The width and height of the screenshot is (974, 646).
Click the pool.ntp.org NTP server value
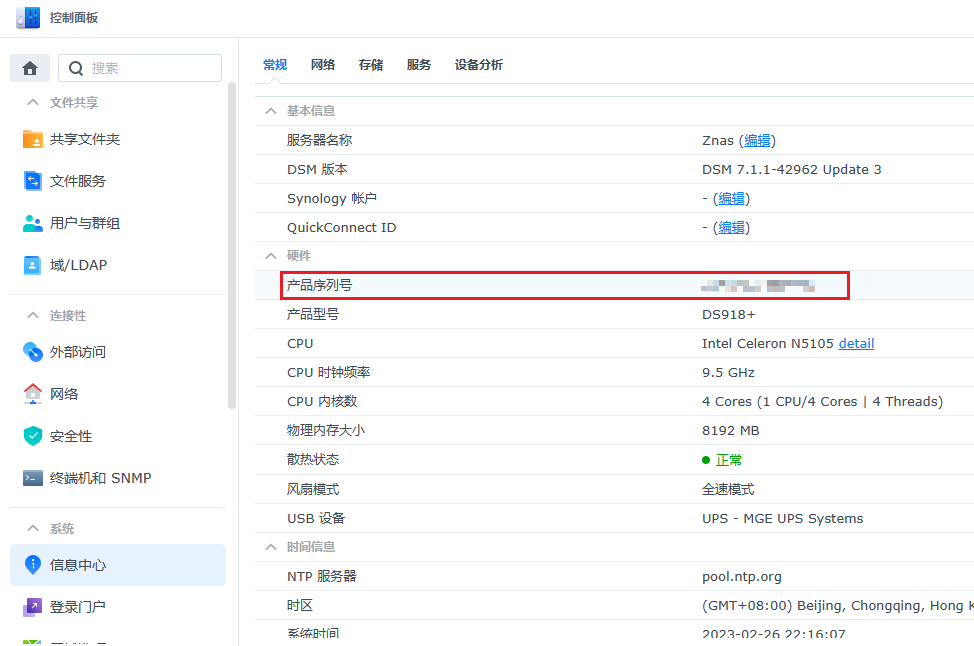[742, 576]
